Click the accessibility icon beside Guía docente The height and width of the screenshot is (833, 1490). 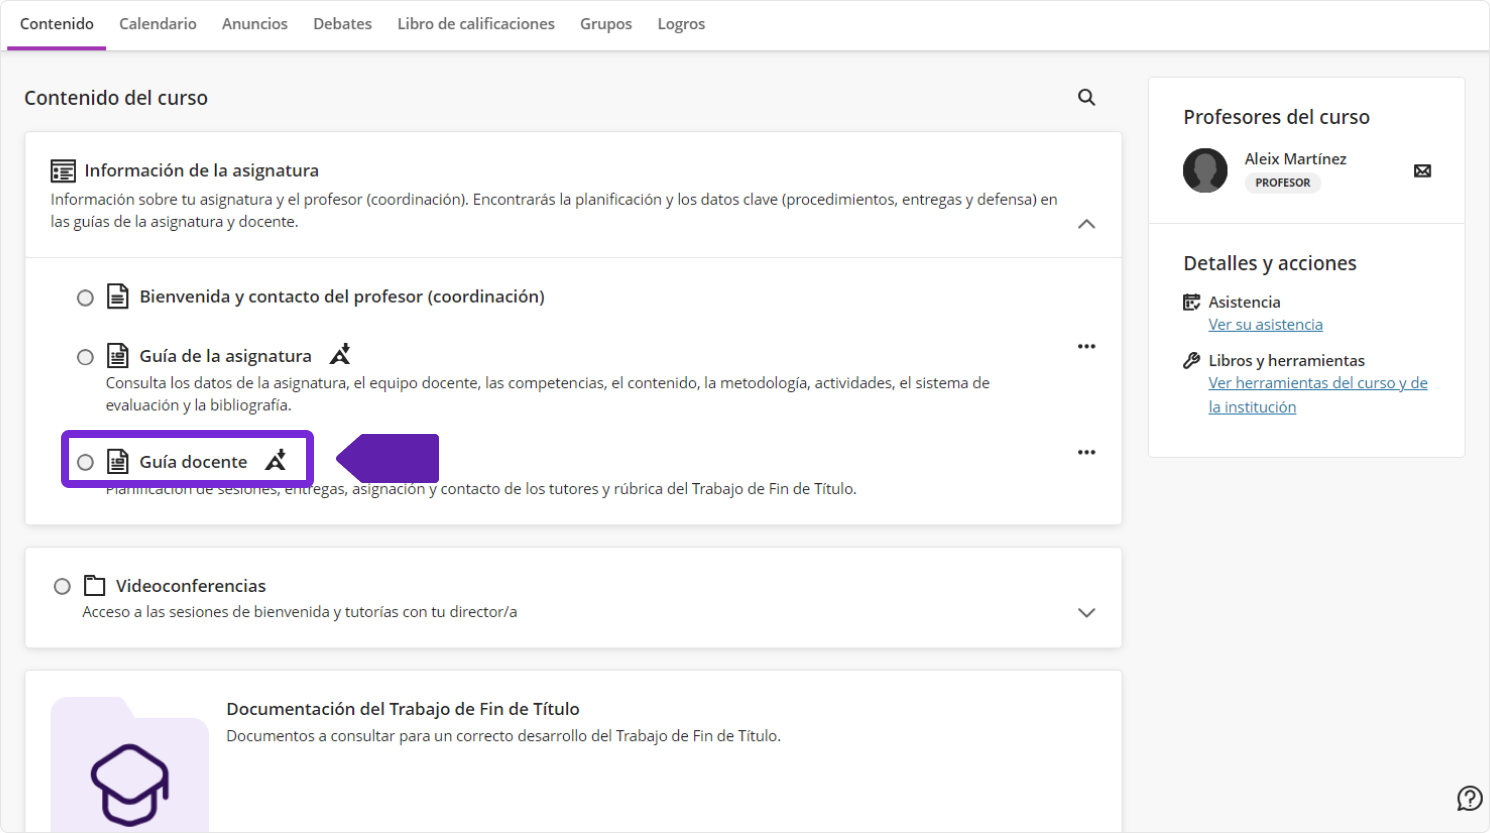(x=276, y=460)
